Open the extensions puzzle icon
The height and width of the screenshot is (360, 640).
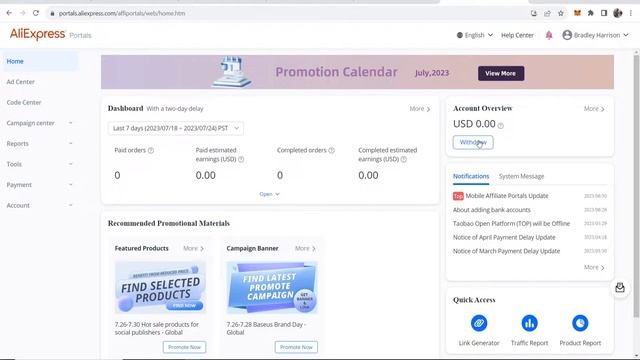tap(591, 13)
